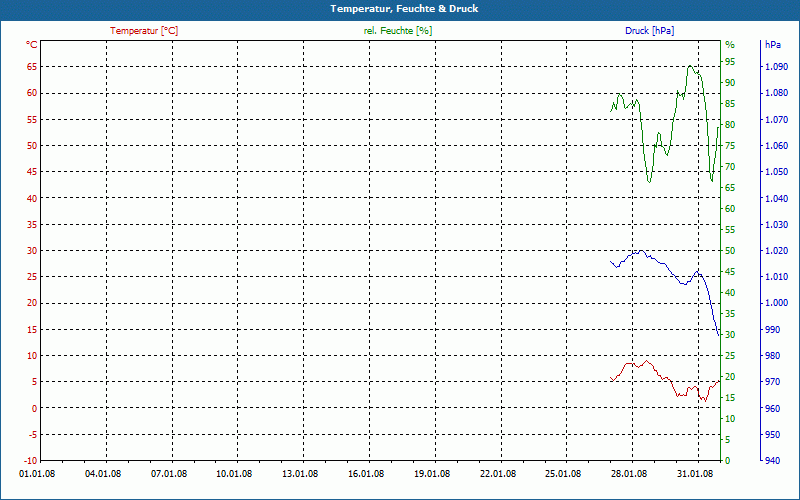Select the 'Temperatur [°C]' legend label
Screen dimensions: 800x500
144,31
